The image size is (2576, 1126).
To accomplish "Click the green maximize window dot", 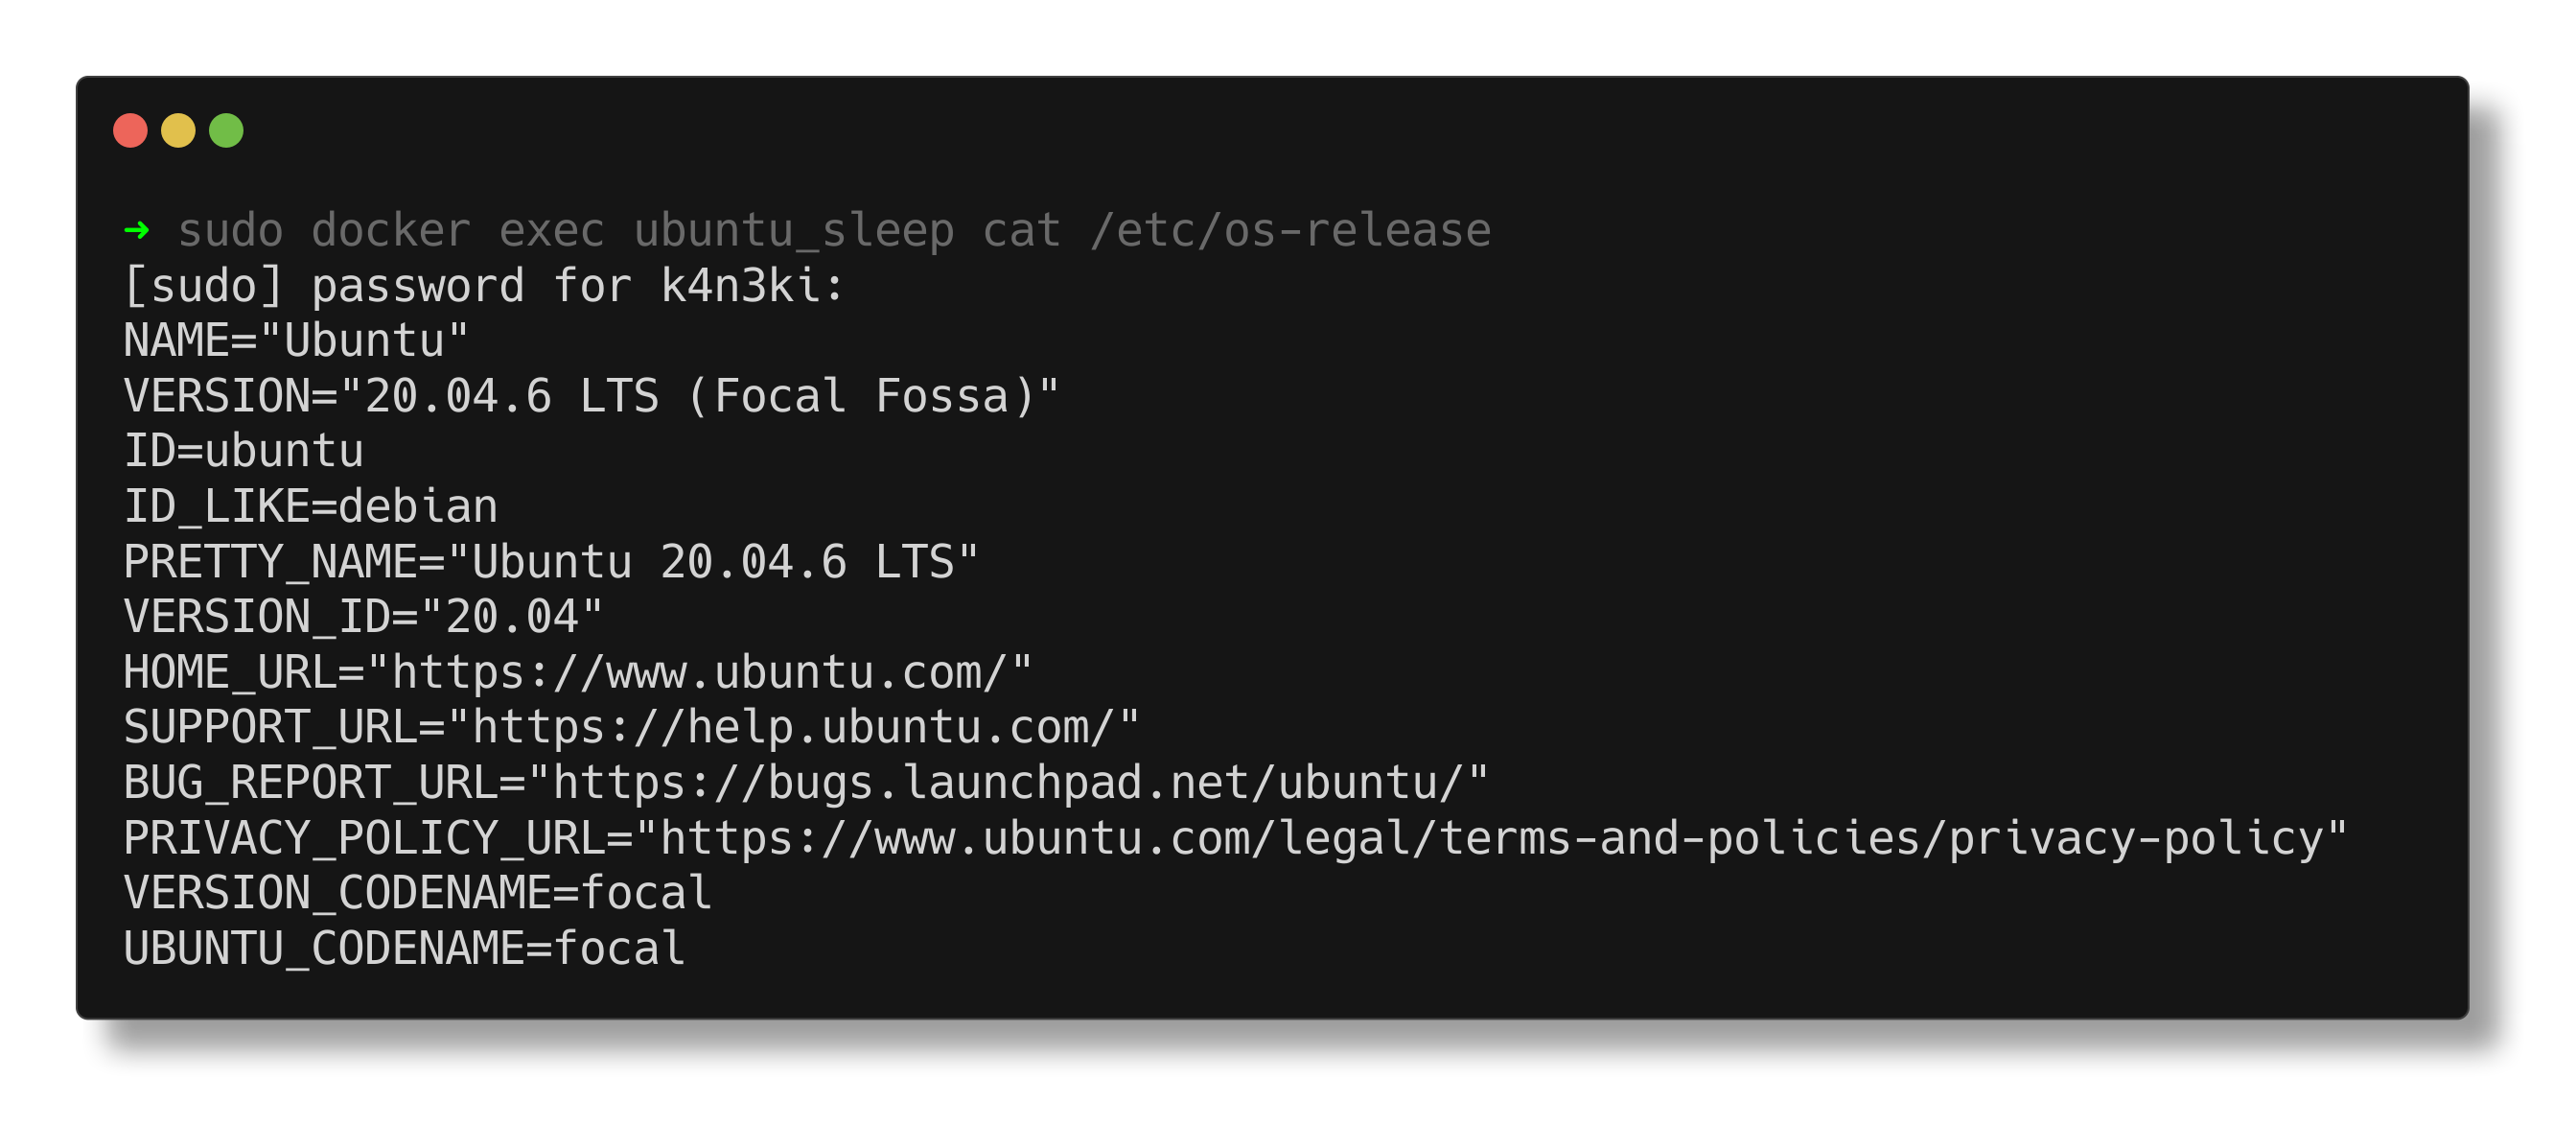I will coord(226,131).
